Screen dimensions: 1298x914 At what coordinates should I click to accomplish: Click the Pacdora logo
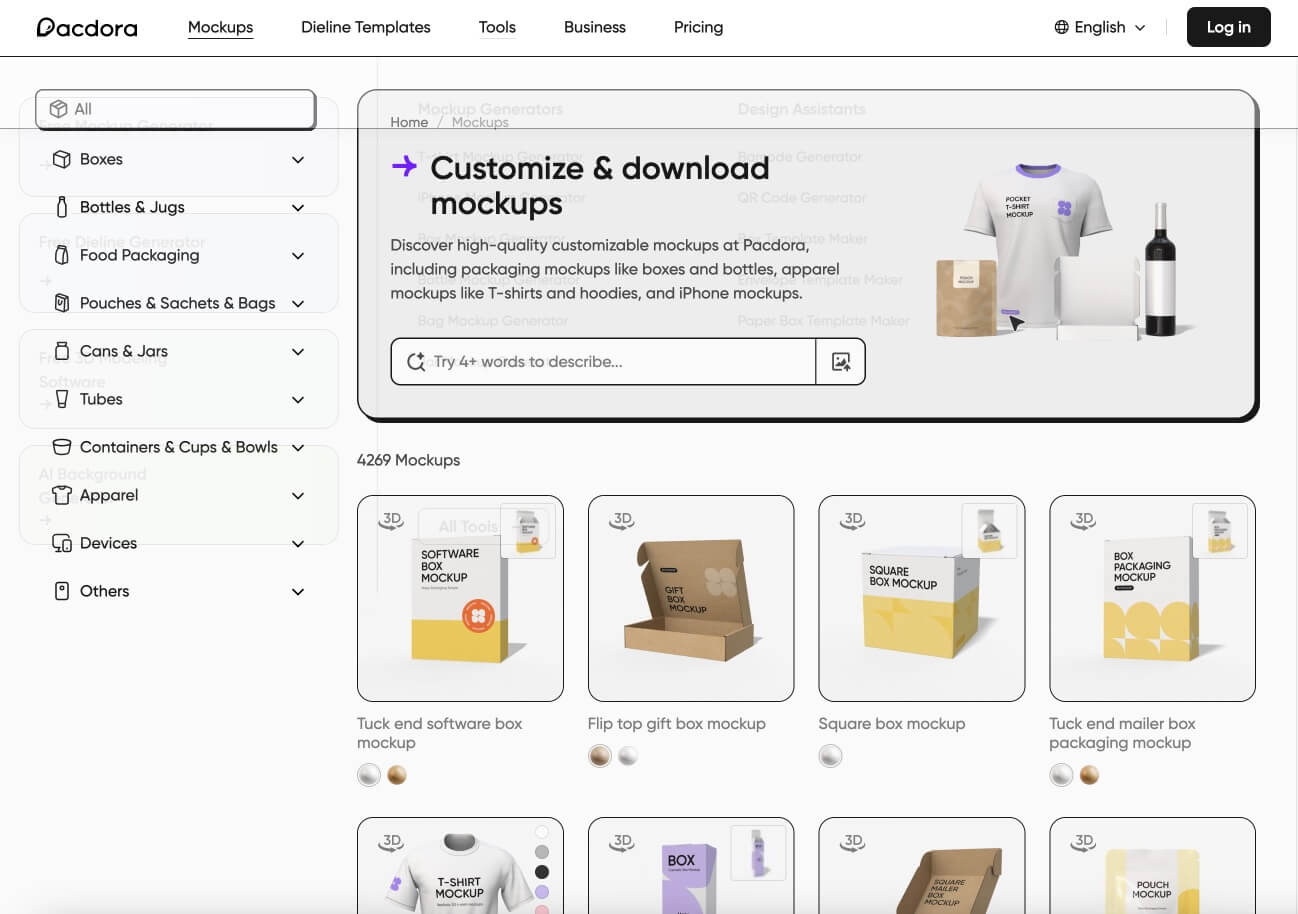pyautogui.click(x=87, y=27)
